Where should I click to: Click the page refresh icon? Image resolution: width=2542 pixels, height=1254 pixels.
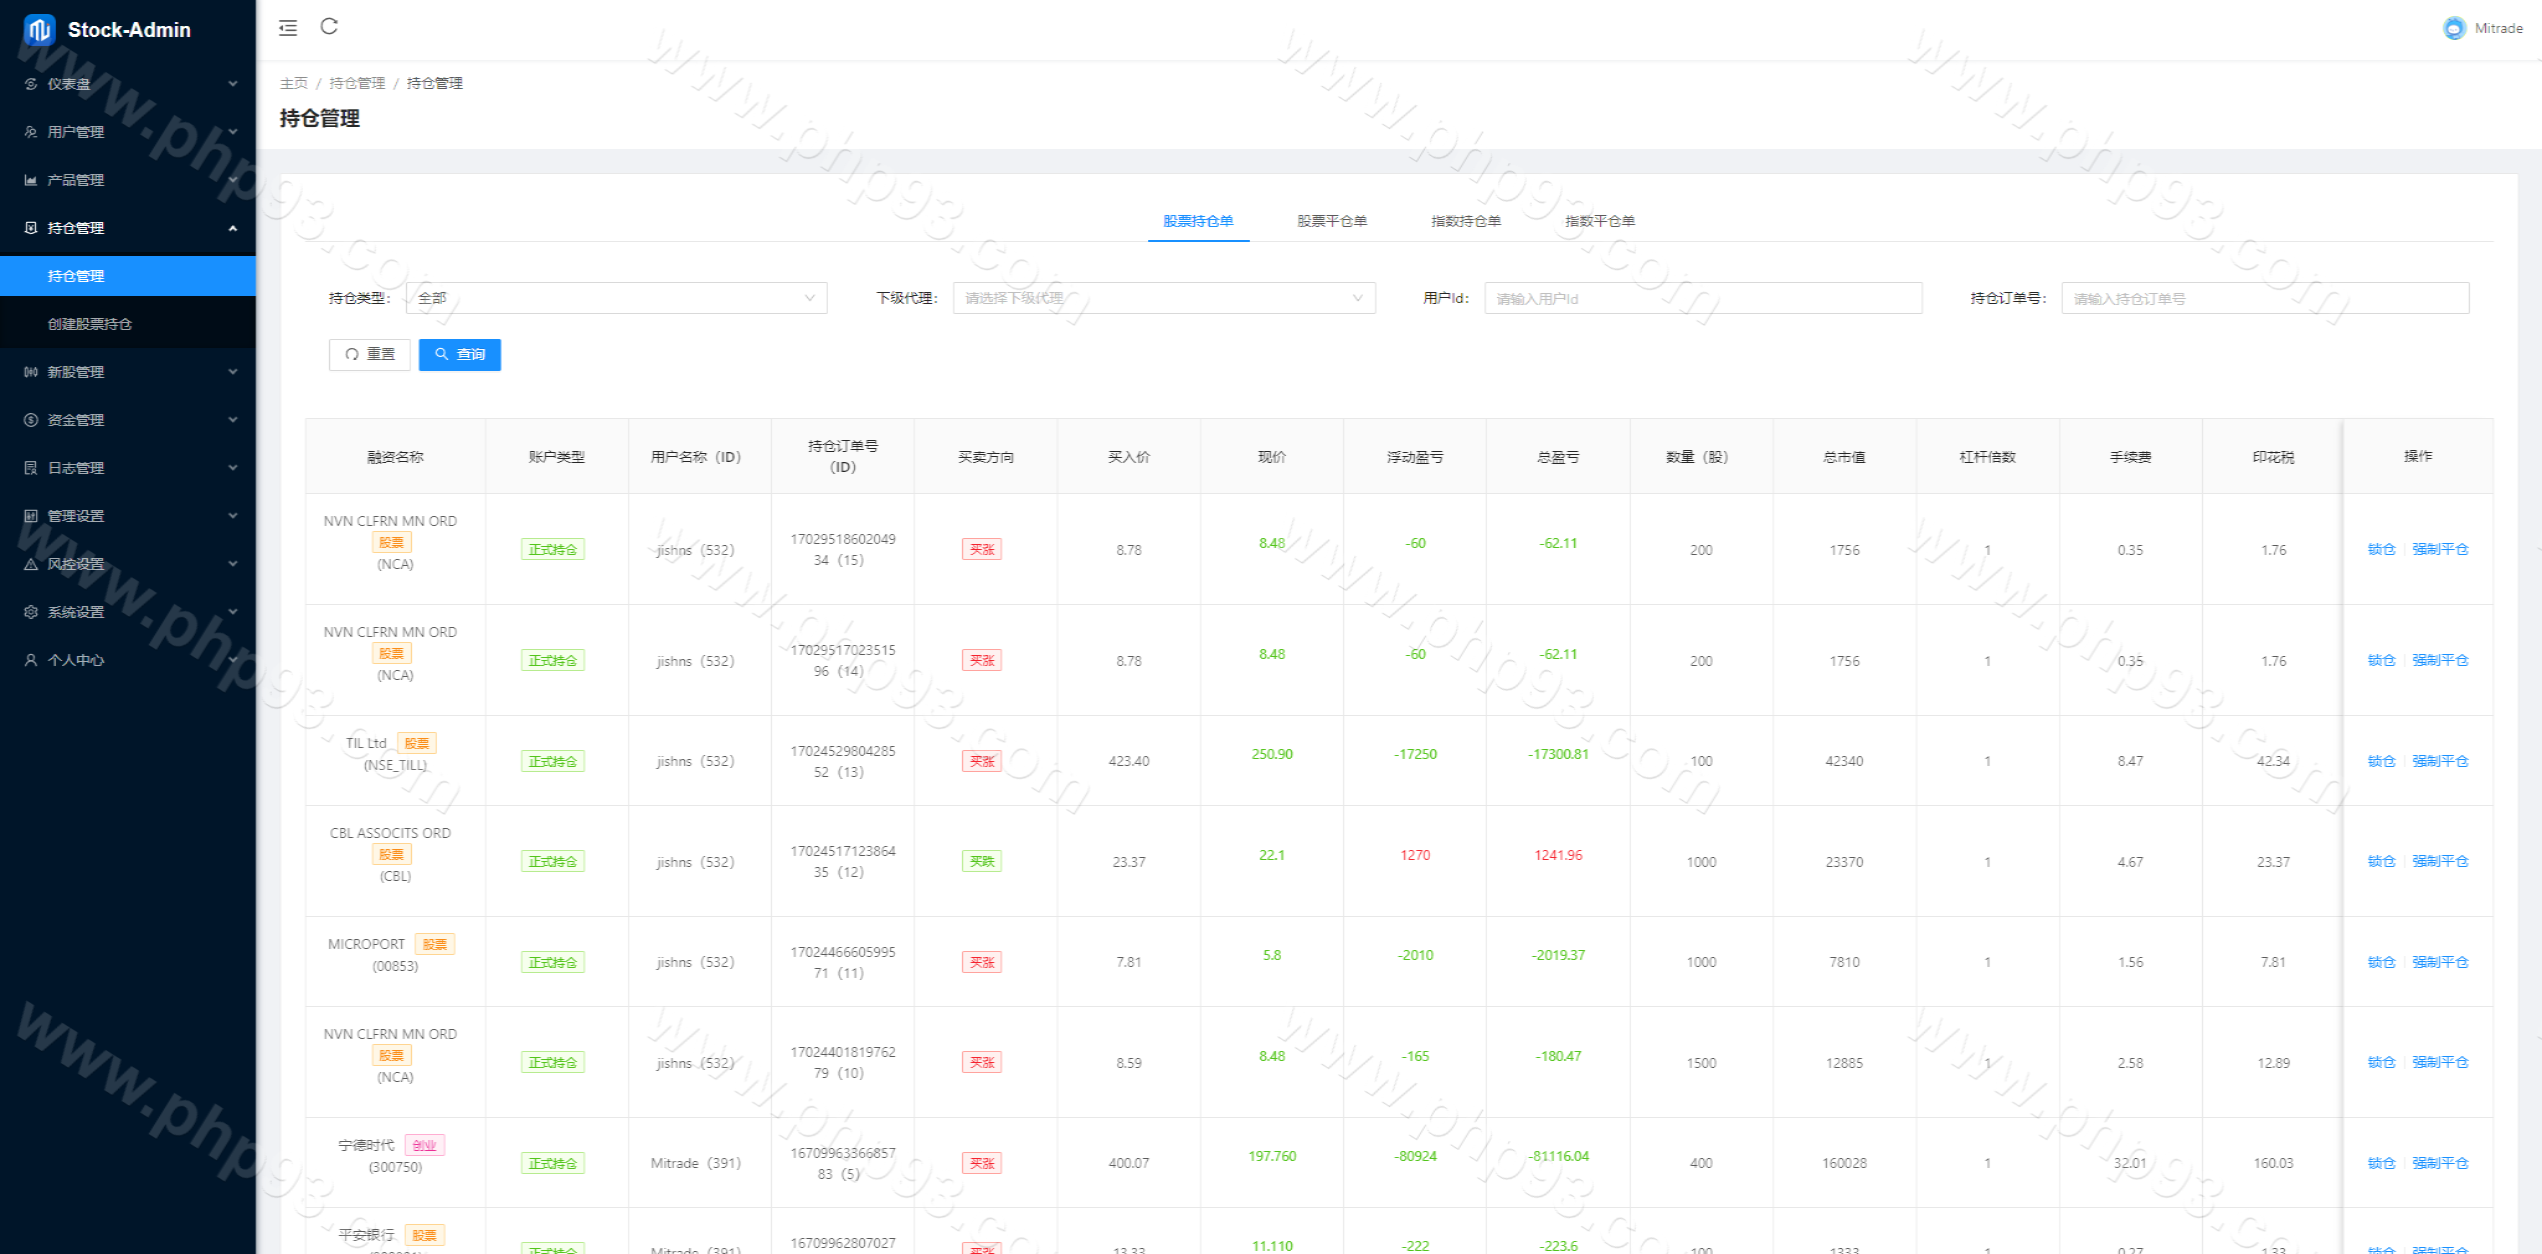[x=329, y=27]
